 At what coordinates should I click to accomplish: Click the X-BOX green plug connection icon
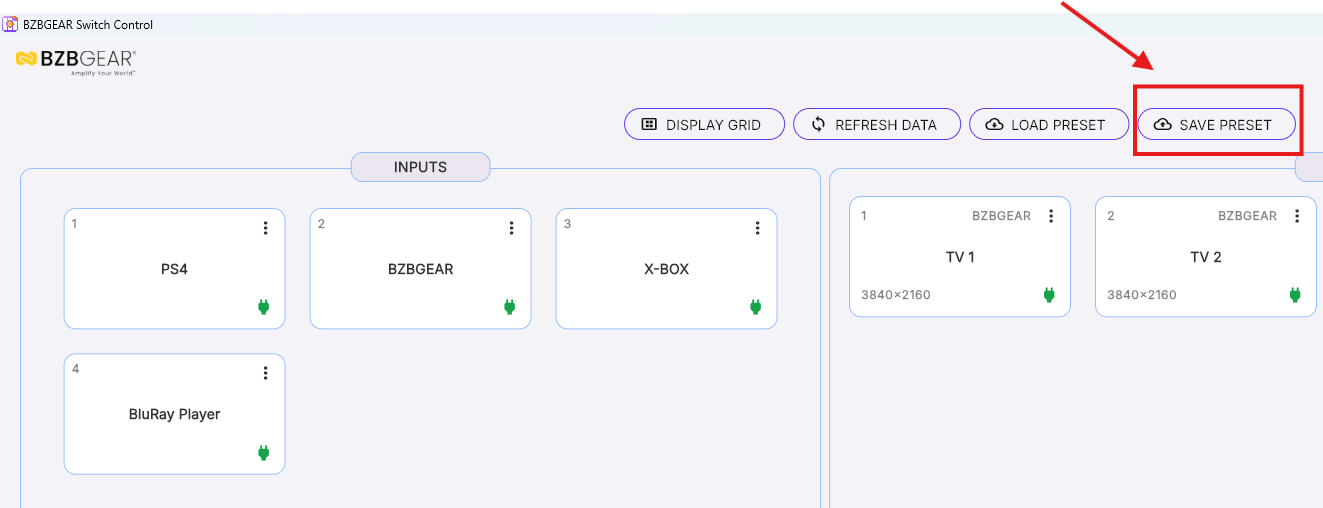click(x=756, y=307)
